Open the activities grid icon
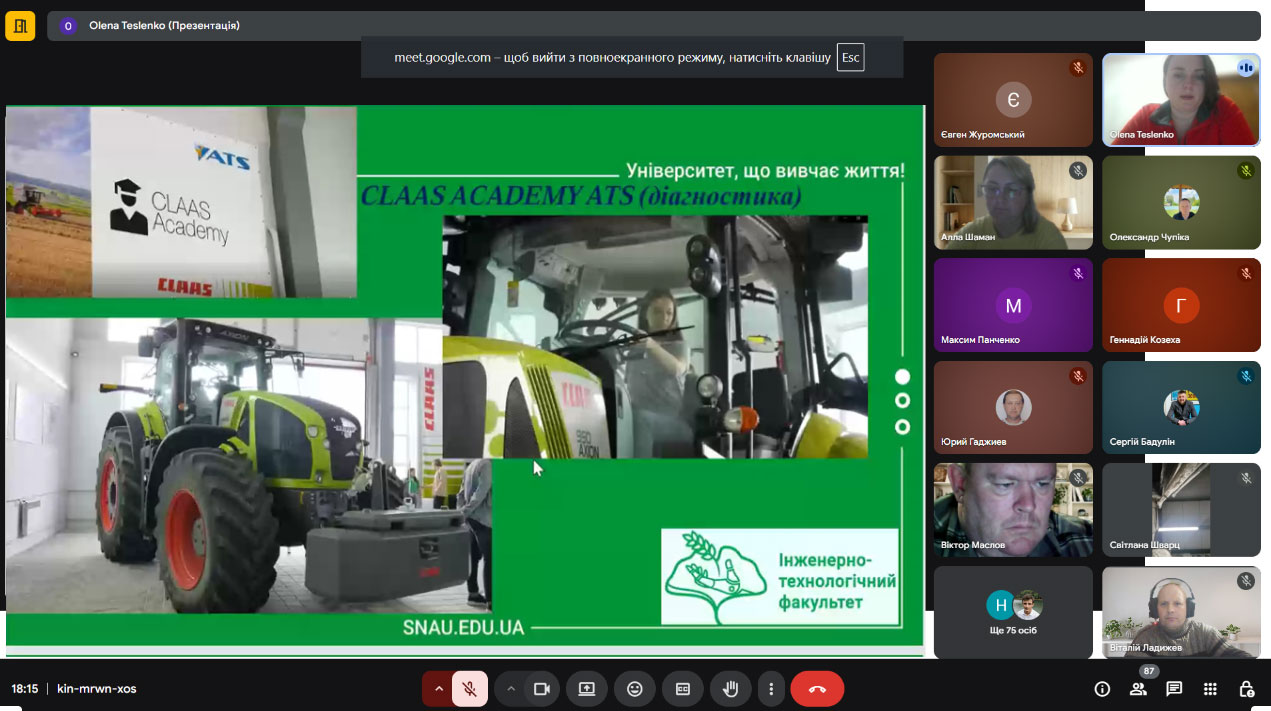1271x711 pixels. pyautogui.click(x=1210, y=689)
